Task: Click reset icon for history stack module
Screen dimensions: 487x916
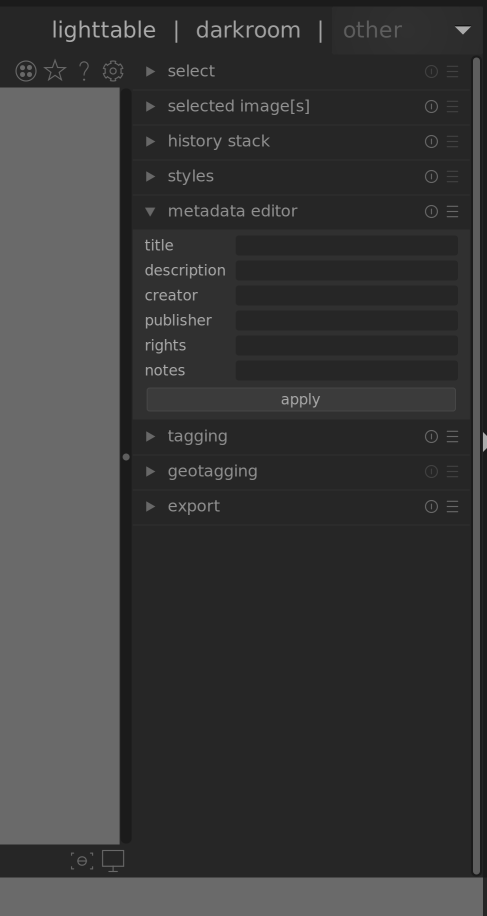Action: coord(431,141)
